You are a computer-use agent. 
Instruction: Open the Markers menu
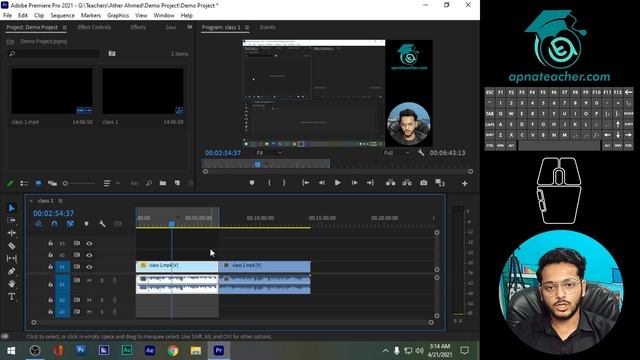coord(91,16)
